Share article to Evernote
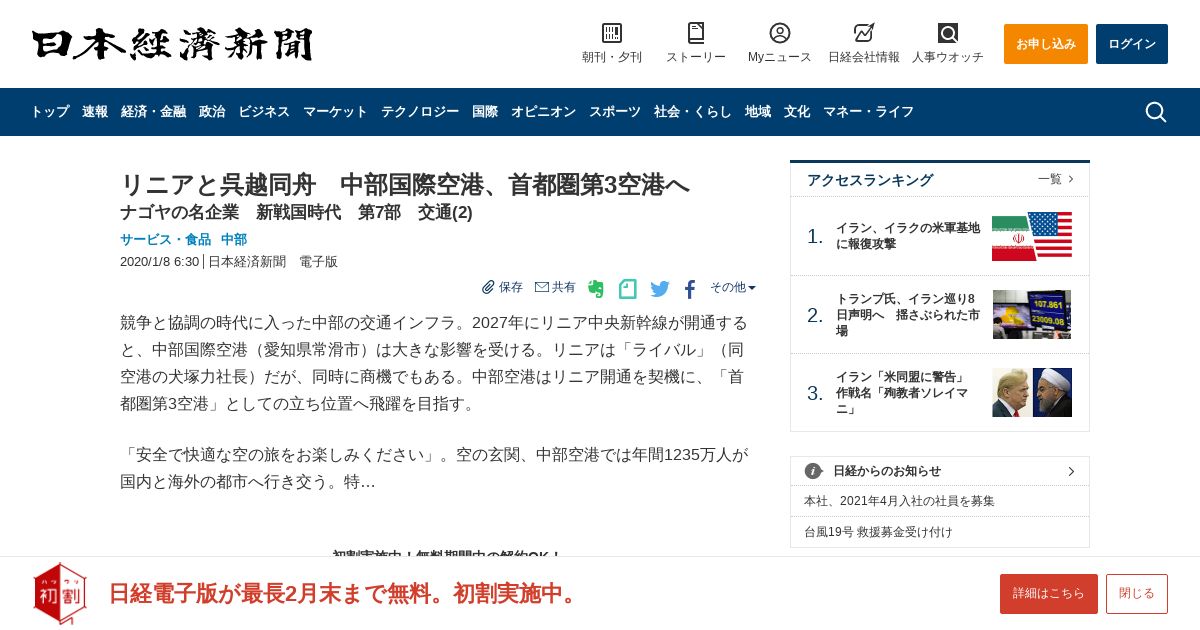The image size is (1200, 630). (x=596, y=289)
